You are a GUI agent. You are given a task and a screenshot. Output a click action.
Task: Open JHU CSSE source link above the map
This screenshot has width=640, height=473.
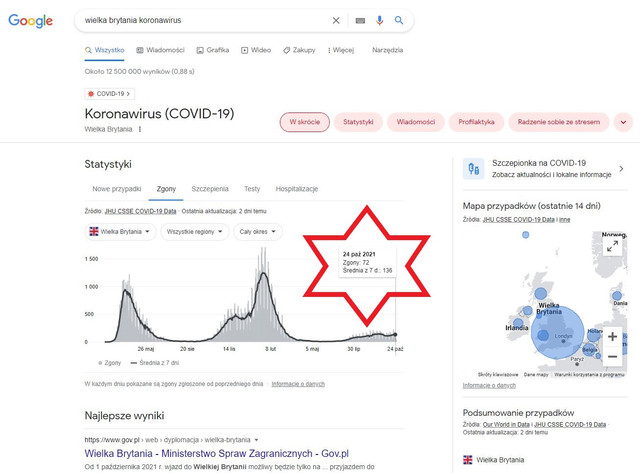coord(518,220)
